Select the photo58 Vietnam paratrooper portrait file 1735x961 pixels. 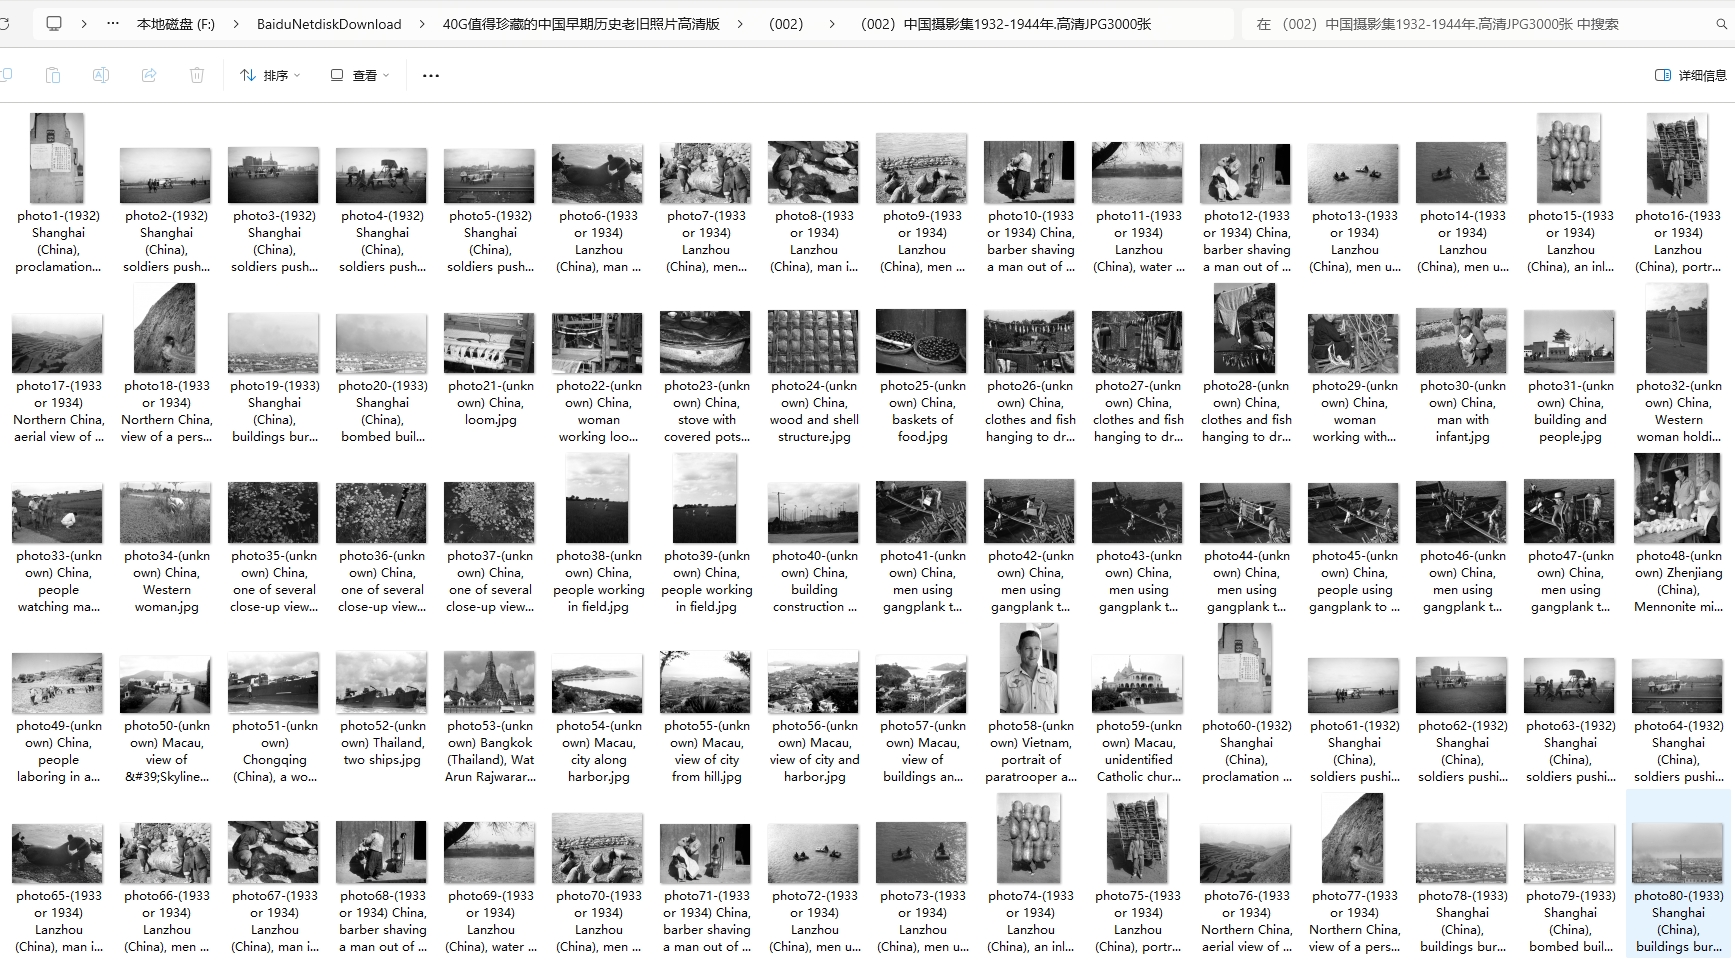(x=1029, y=669)
